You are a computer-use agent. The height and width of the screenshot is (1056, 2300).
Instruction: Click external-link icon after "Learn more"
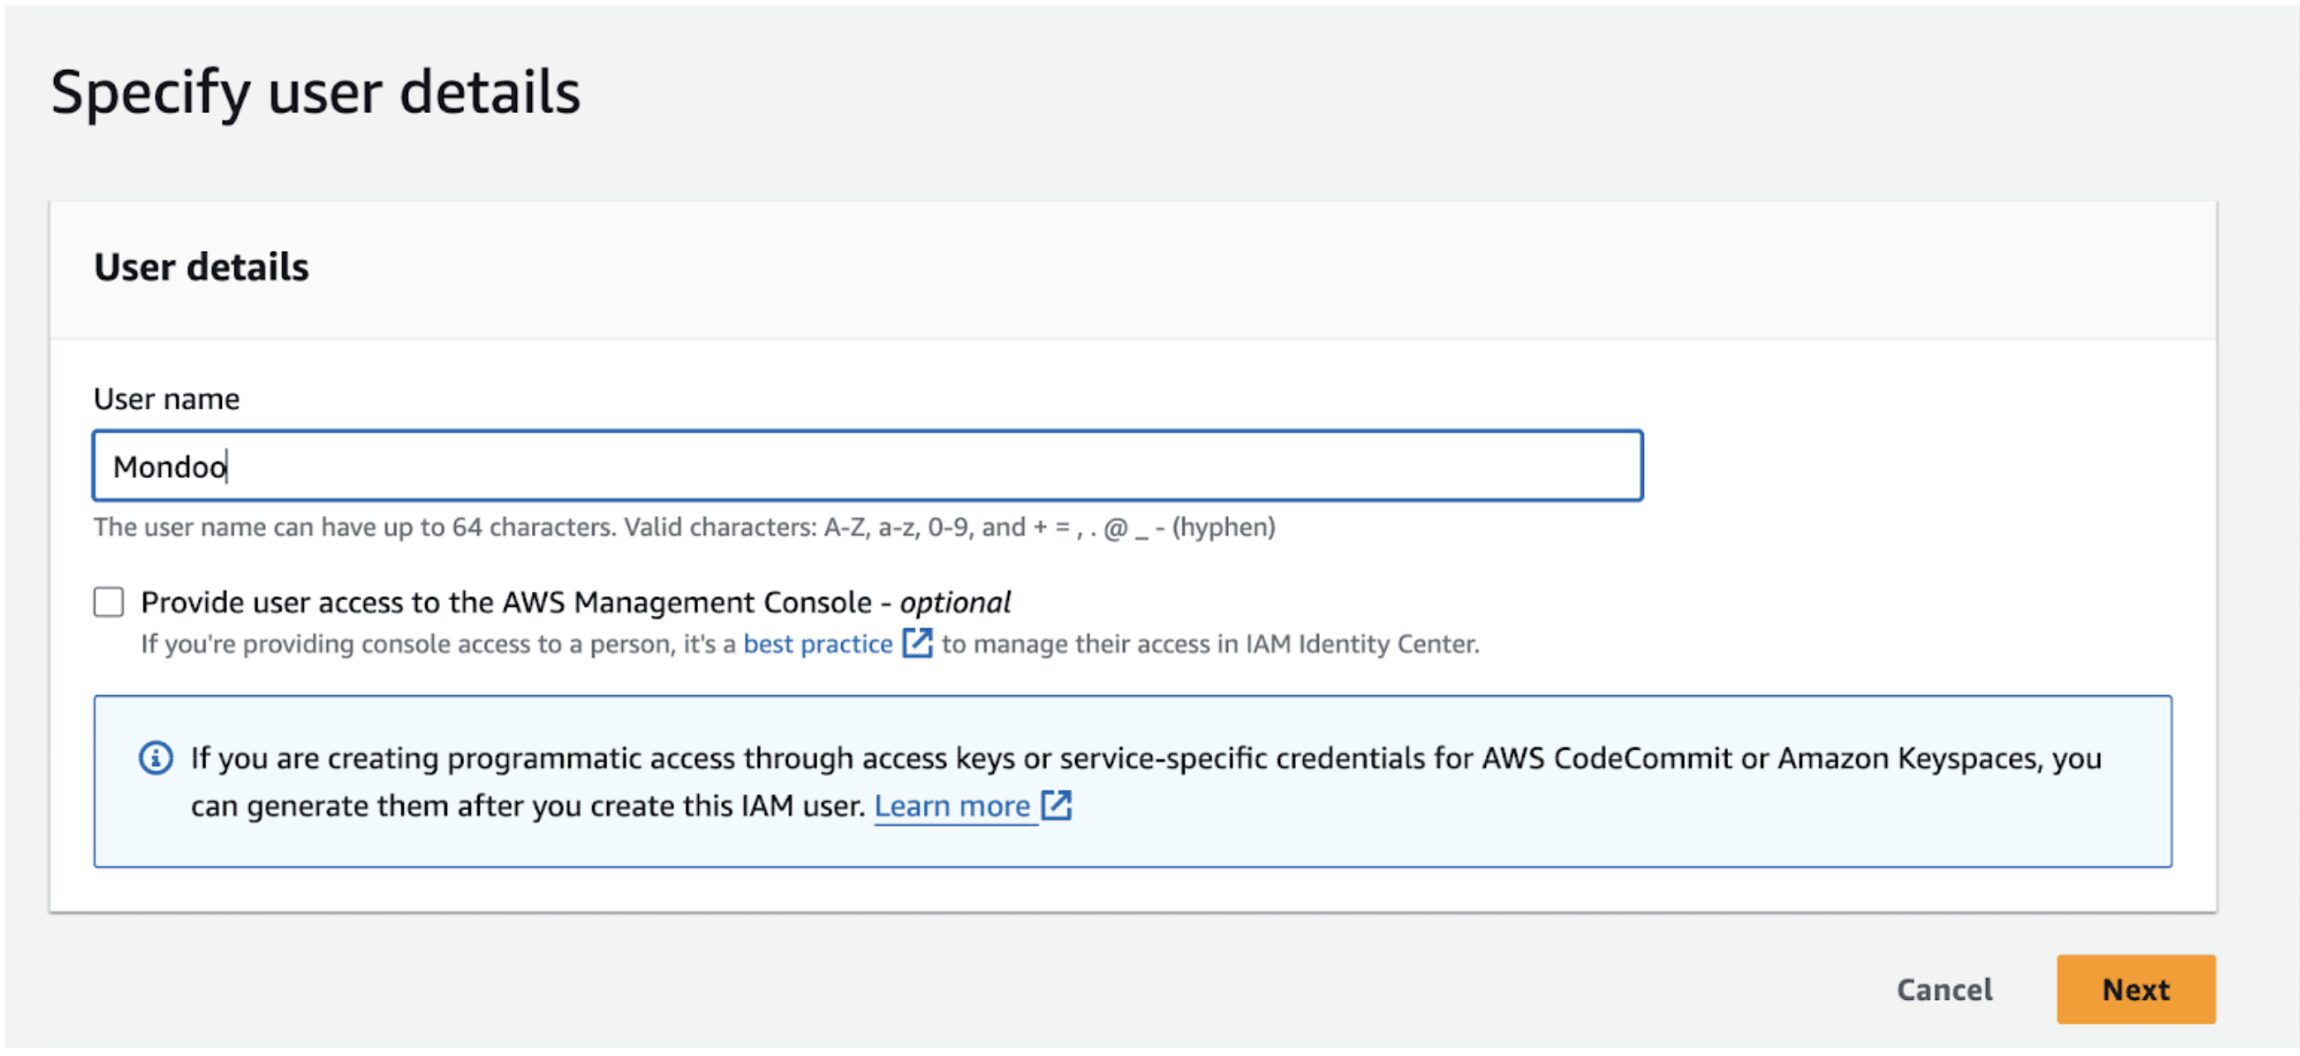coord(1056,805)
